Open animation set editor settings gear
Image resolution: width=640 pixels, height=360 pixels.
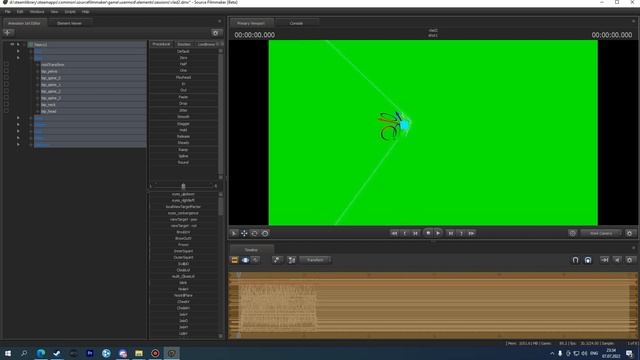coord(216,33)
